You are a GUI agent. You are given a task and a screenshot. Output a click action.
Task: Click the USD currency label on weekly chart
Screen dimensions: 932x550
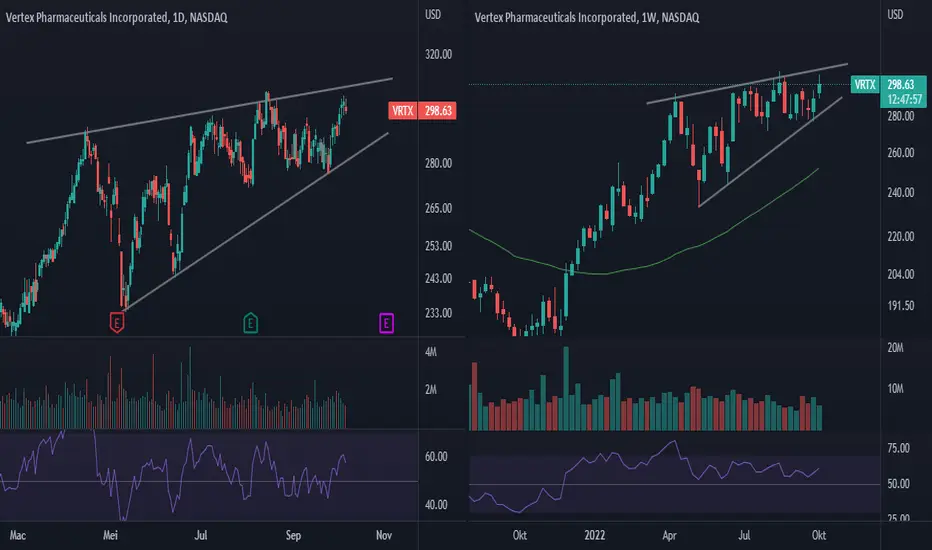[895, 14]
